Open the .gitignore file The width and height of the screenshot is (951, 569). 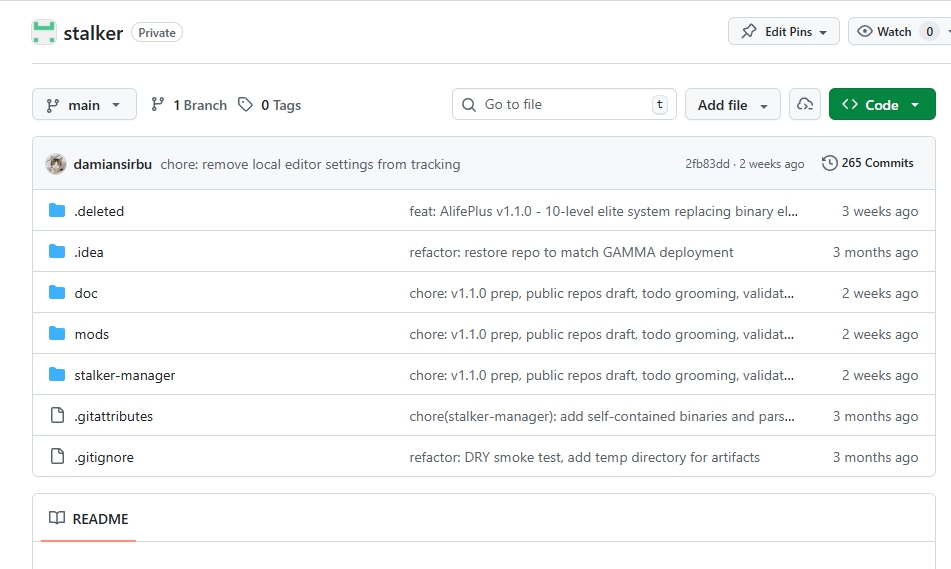coord(104,457)
